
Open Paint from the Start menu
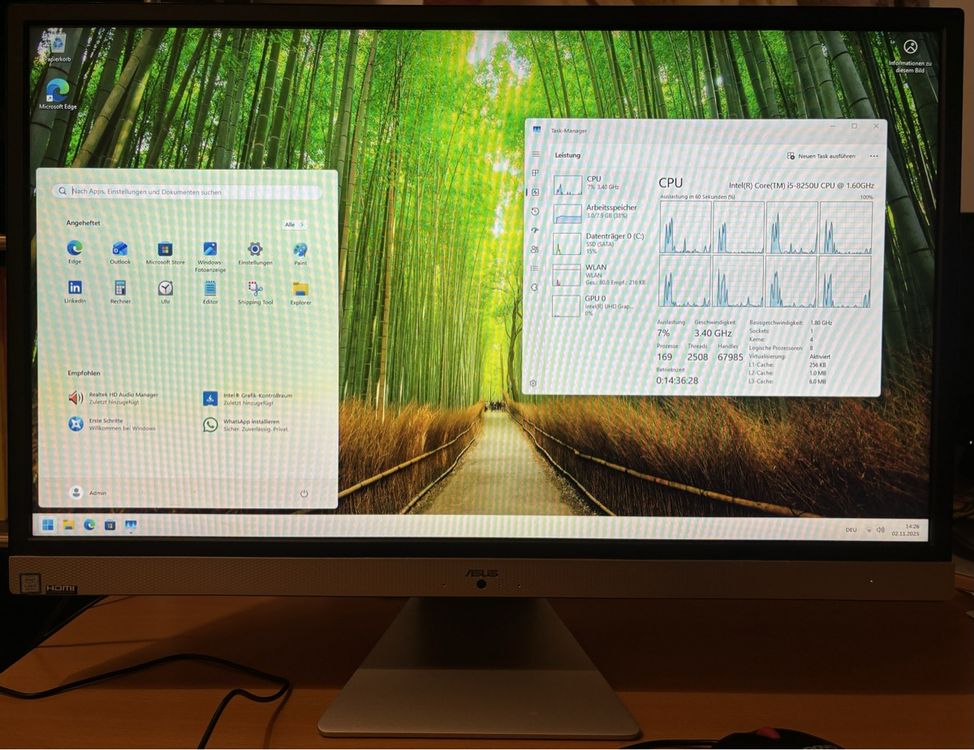[300, 251]
